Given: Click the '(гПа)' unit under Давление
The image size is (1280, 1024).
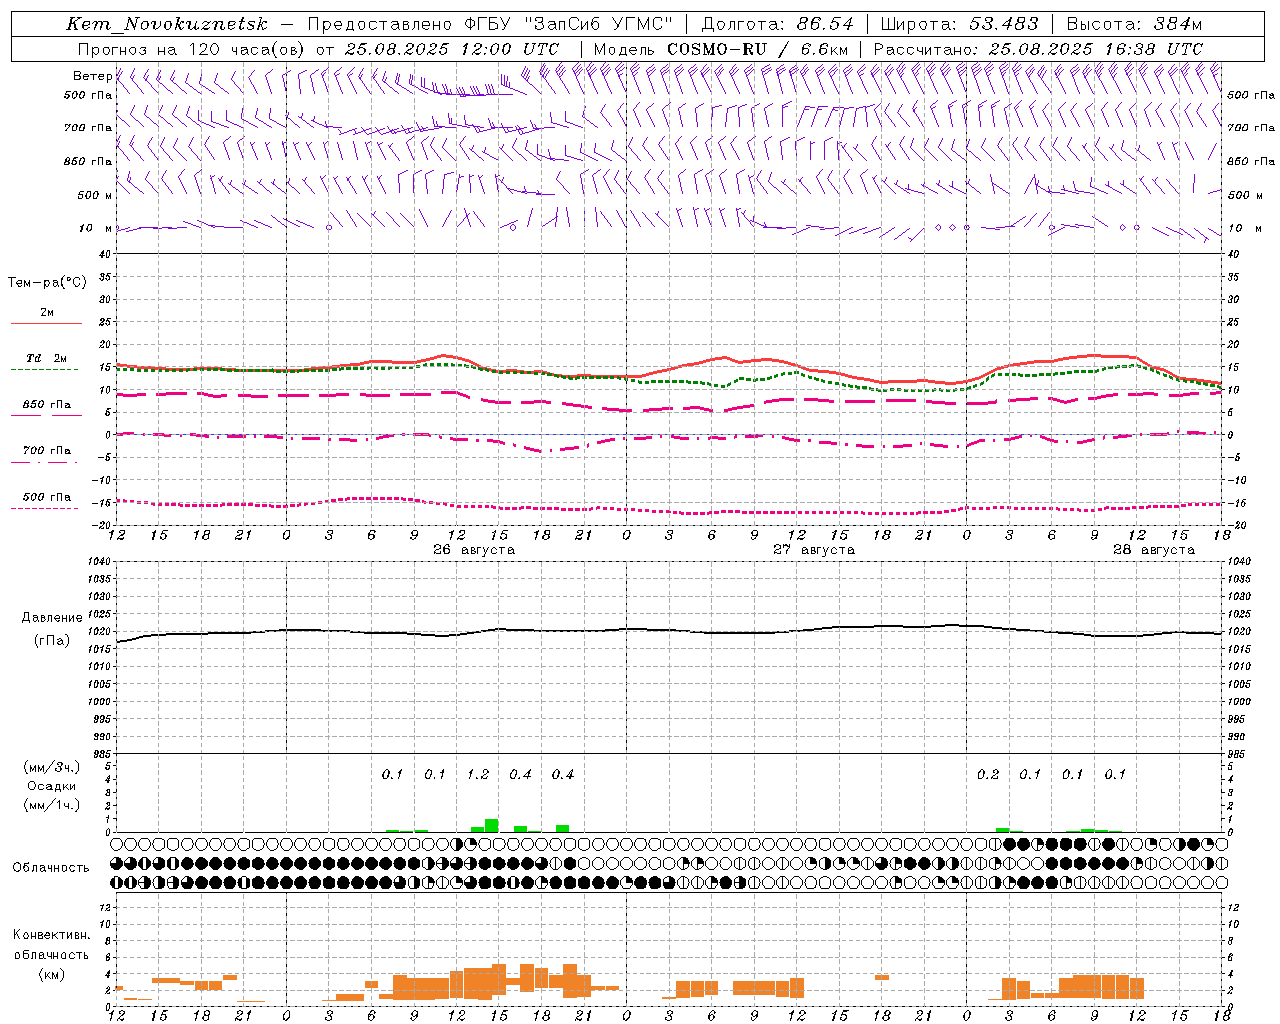Looking at the screenshot, I should tap(51, 641).
